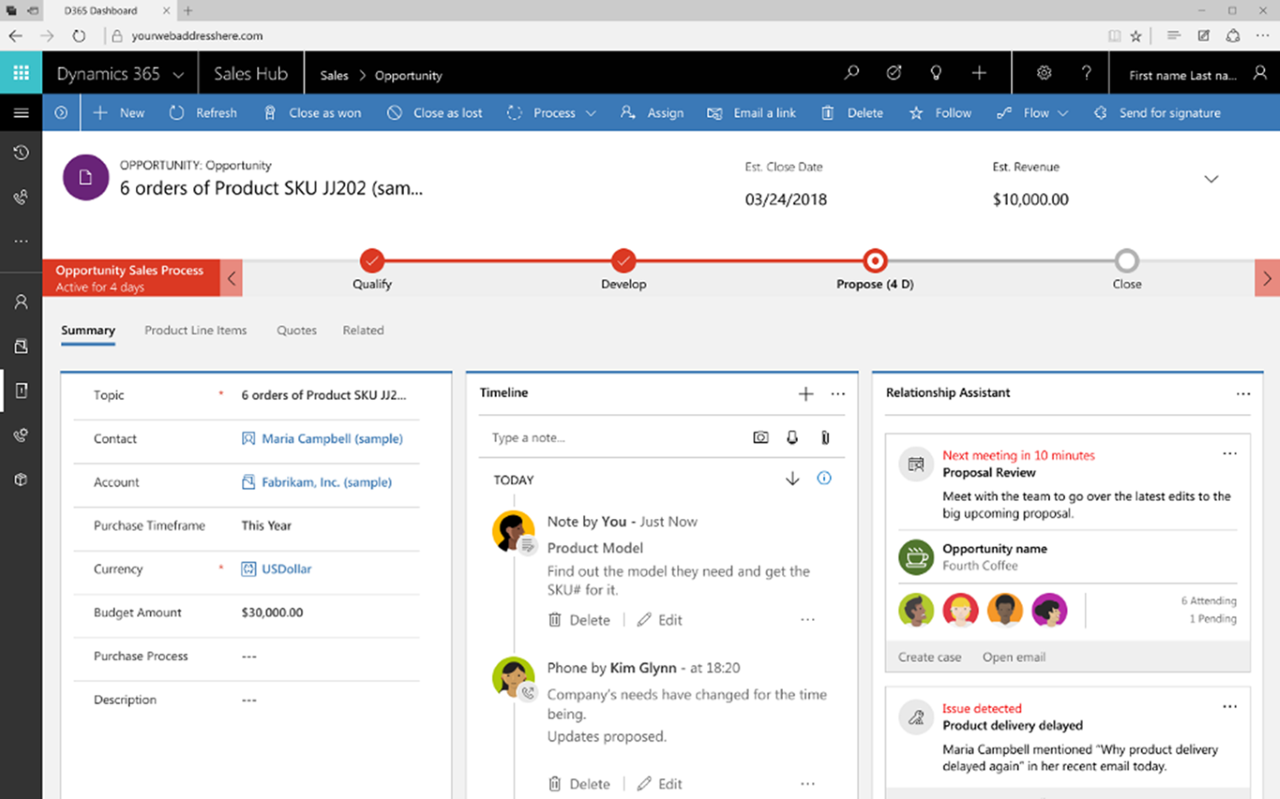This screenshot has width=1280, height=799.
Task: Open the settings gear icon
Action: point(1044,73)
